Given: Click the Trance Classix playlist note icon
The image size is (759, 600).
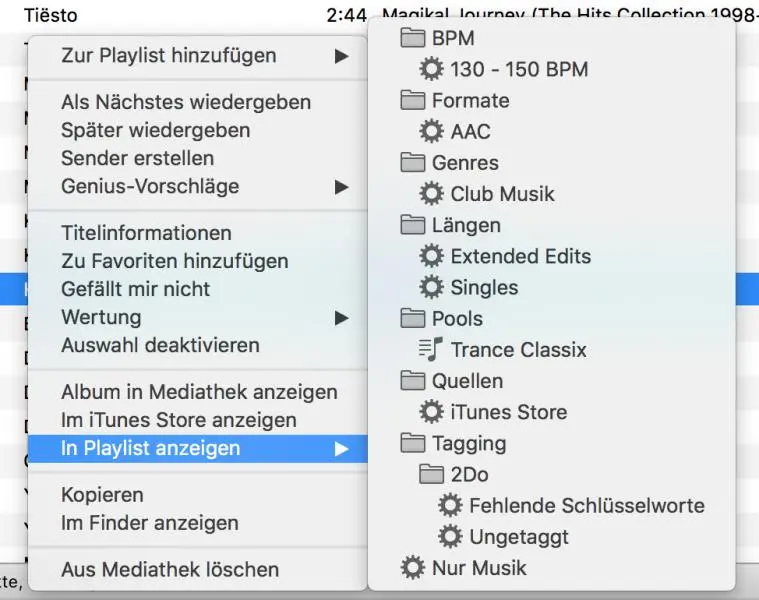Looking at the screenshot, I should tap(431, 349).
